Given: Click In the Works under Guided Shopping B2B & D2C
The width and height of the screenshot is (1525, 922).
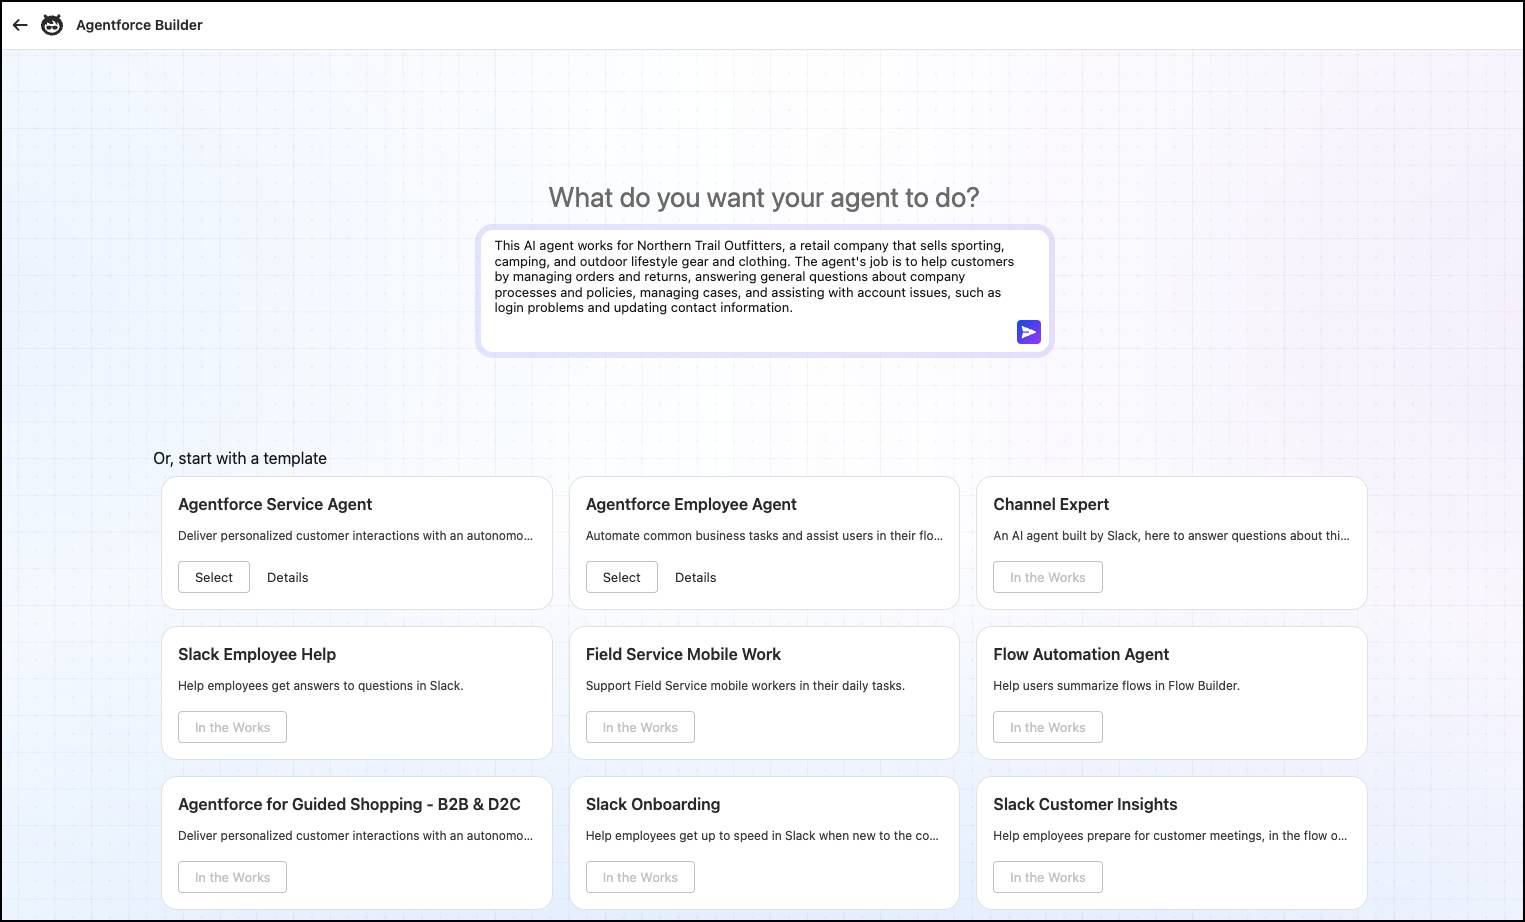Looking at the screenshot, I should pyautogui.click(x=233, y=877).
